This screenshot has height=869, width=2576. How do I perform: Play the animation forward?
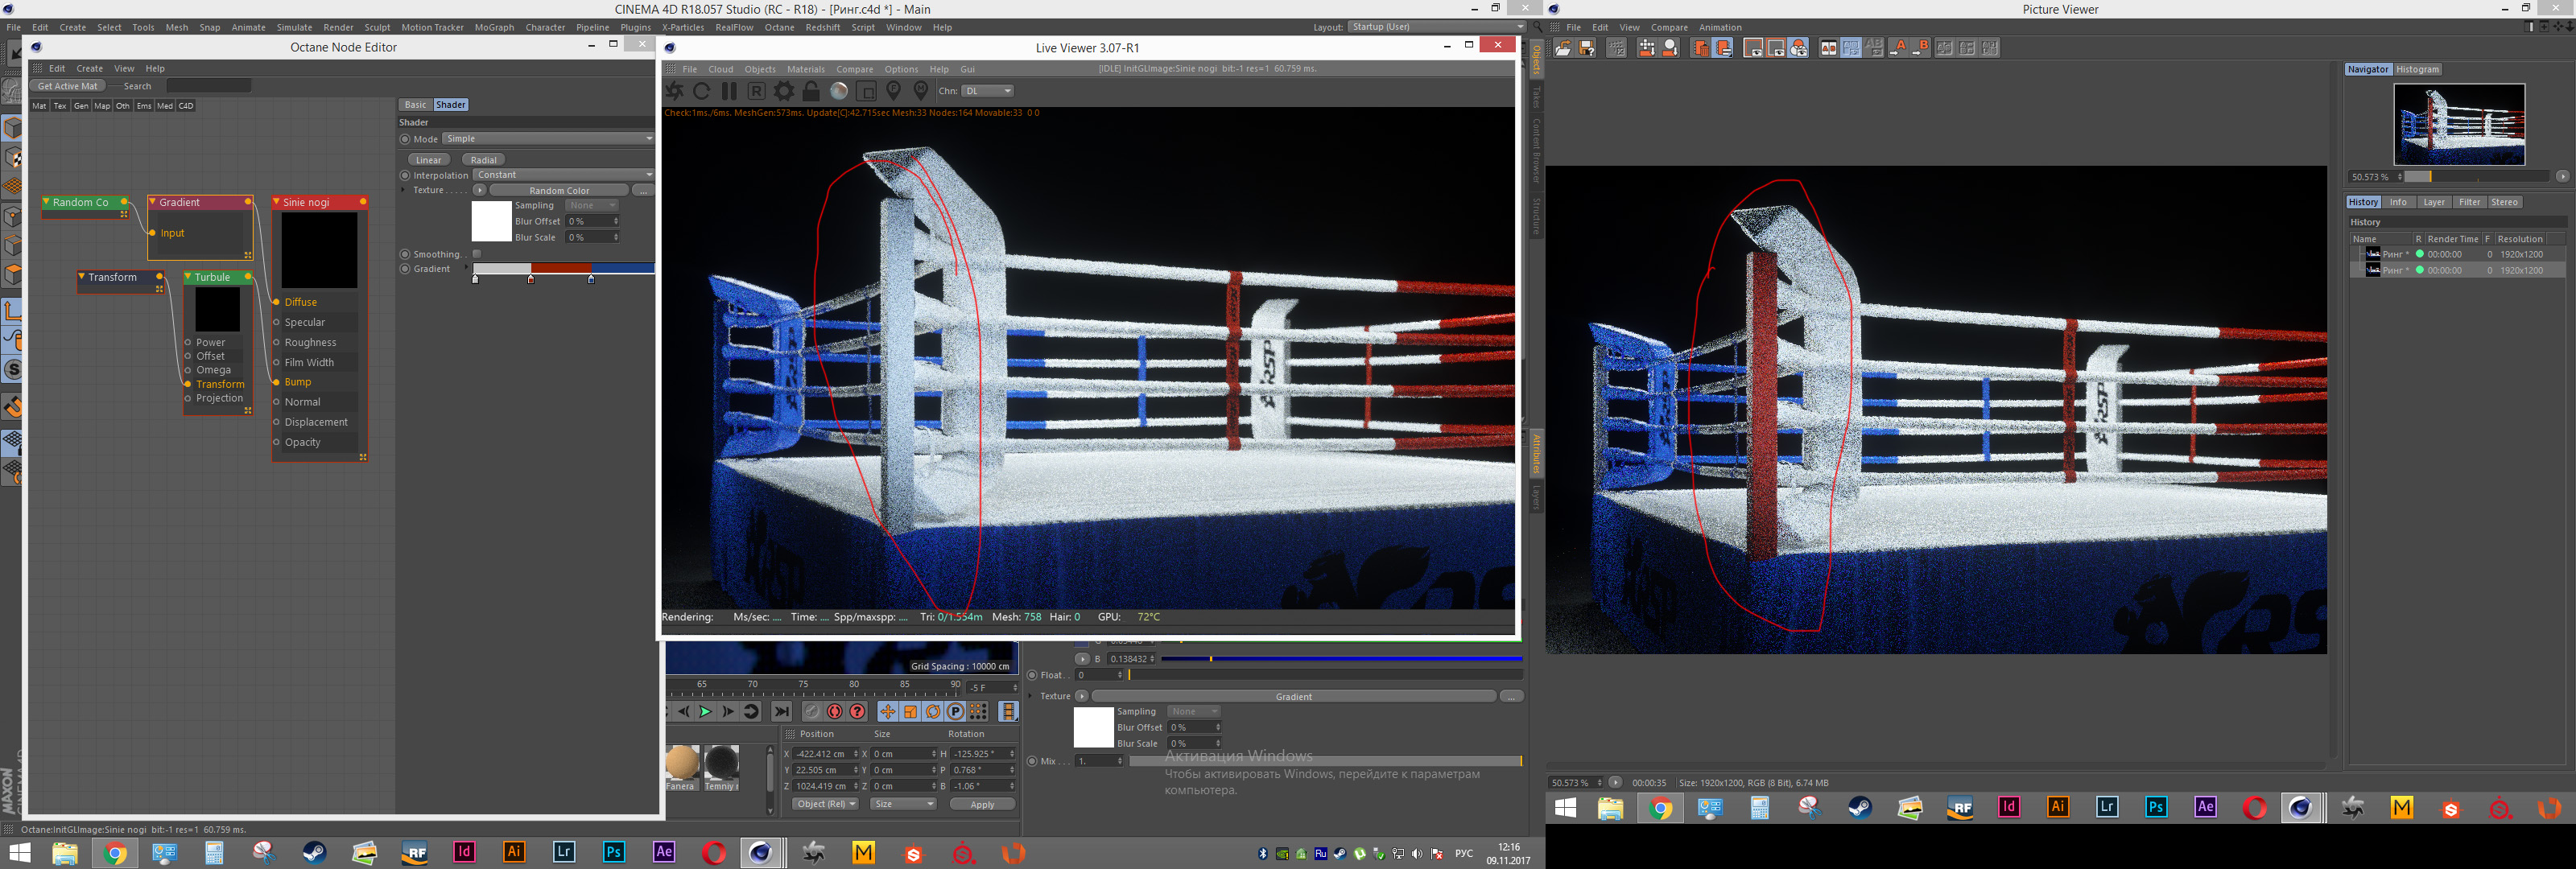[705, 712]
